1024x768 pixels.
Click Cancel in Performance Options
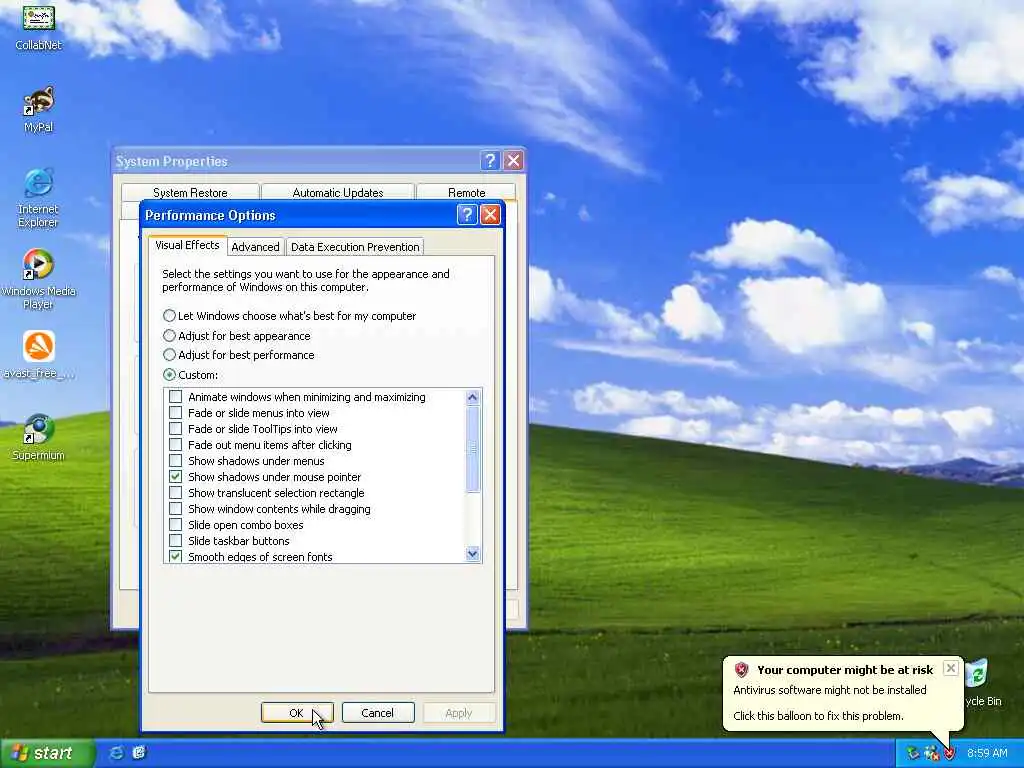point(377,712)
